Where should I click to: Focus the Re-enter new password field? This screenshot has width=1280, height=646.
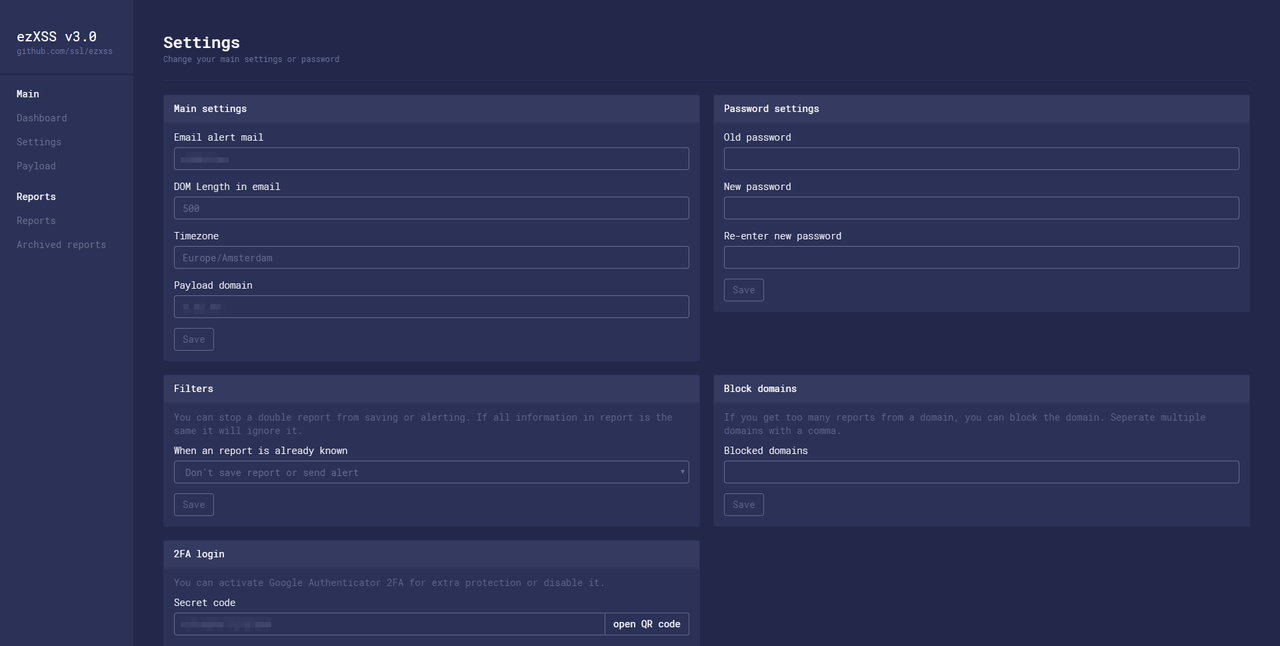pos(981,258)
